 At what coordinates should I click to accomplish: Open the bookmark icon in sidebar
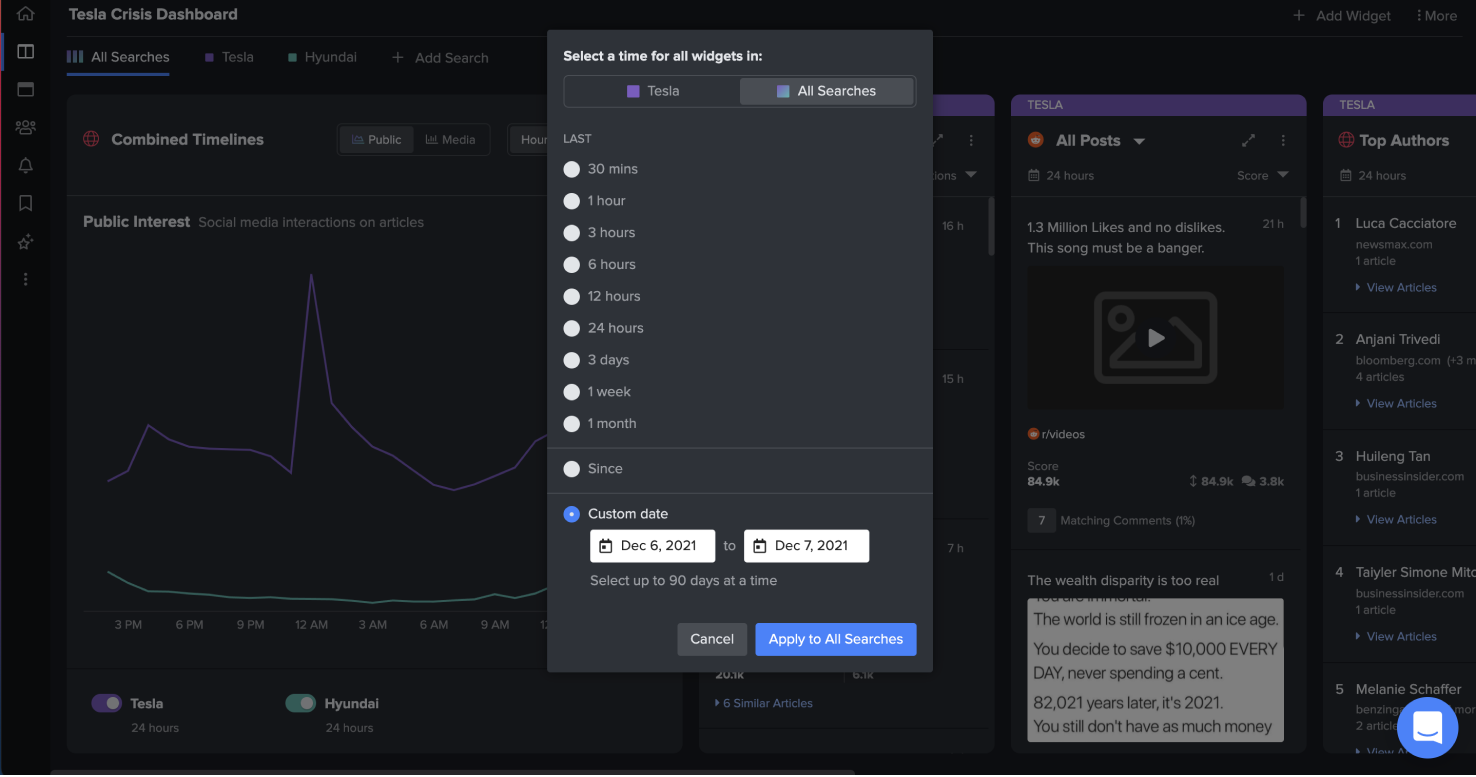pos(26,203)
